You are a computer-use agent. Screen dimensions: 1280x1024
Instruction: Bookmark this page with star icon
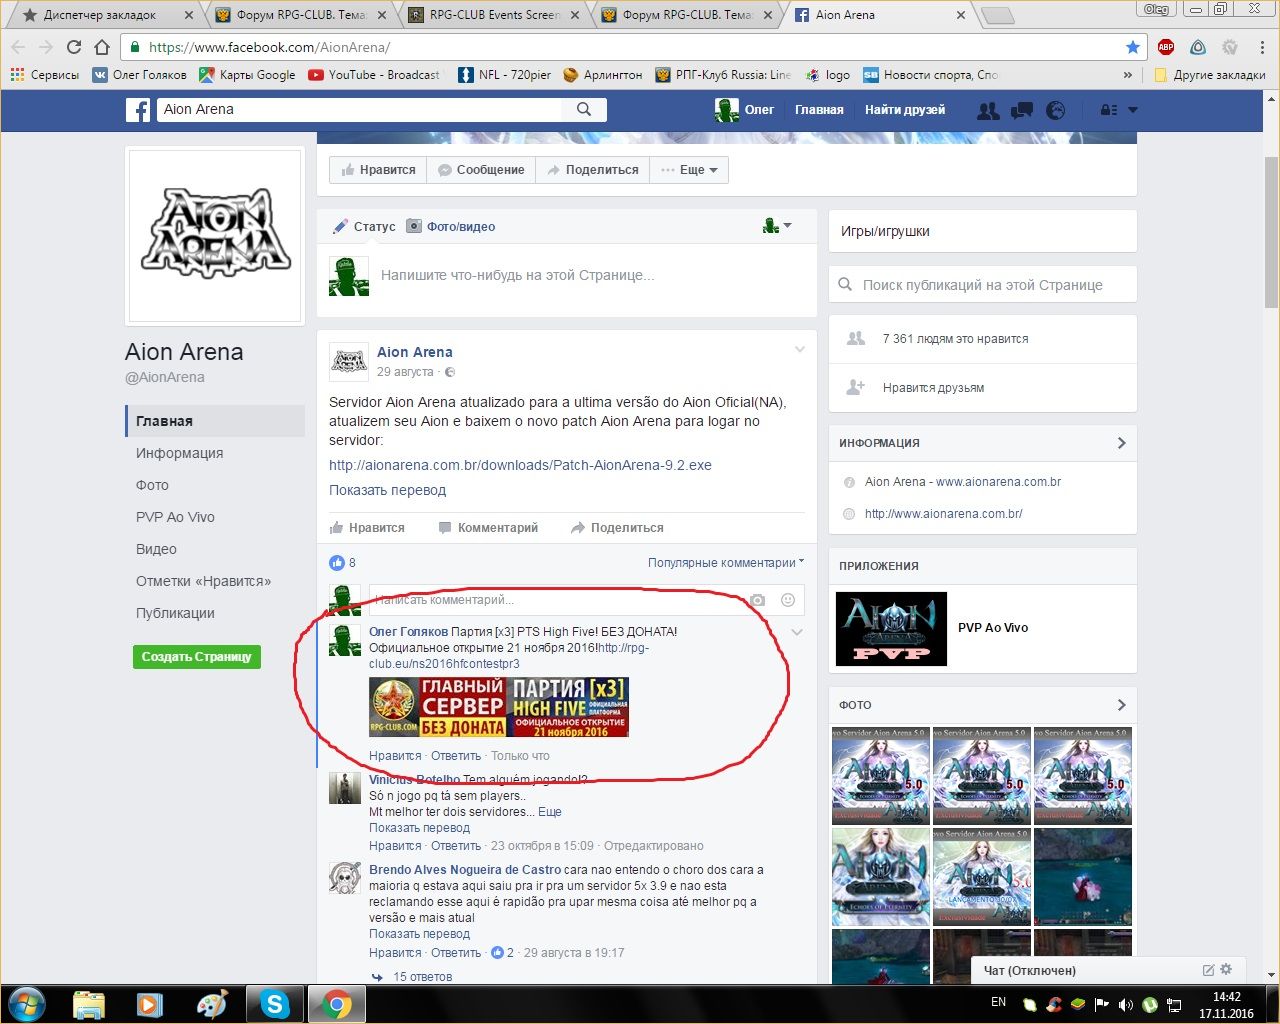[1132, 47]
